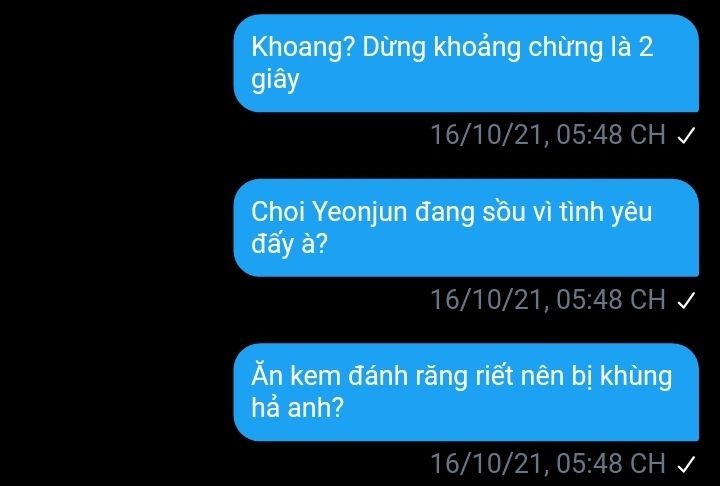Click the delivered tick below the "Ăn kem" message
This screenshot has width=720, height=486.
pos(686,464)
